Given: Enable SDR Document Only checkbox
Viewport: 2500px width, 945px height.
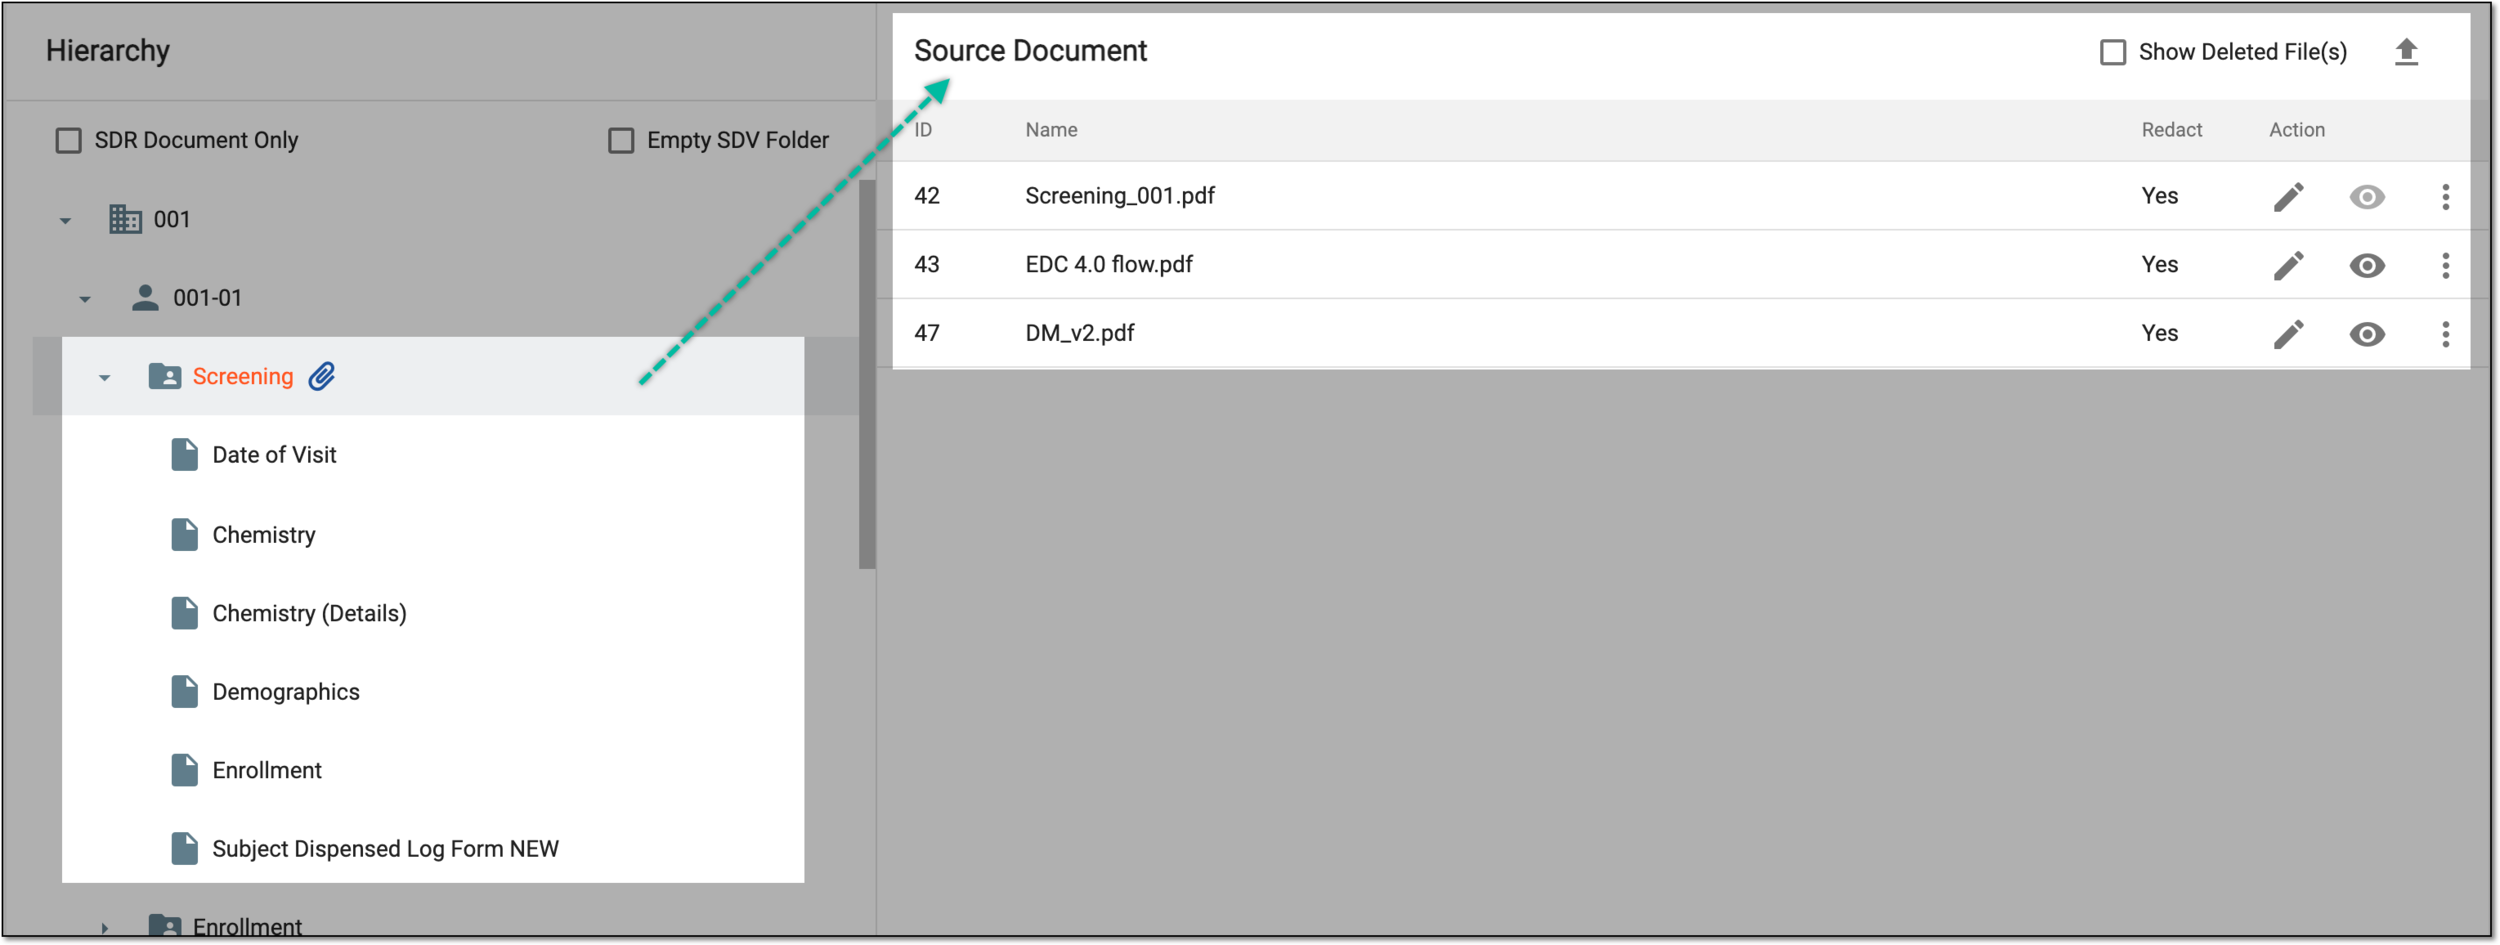Looking at the screenshot, I should tap(68, 140).
